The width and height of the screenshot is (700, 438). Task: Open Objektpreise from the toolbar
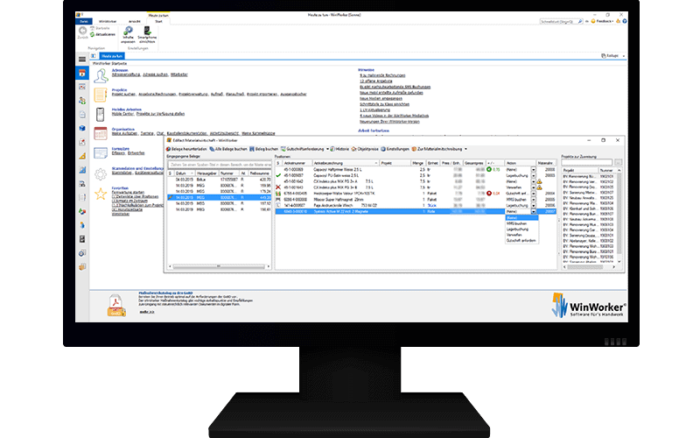coord(365,149)
